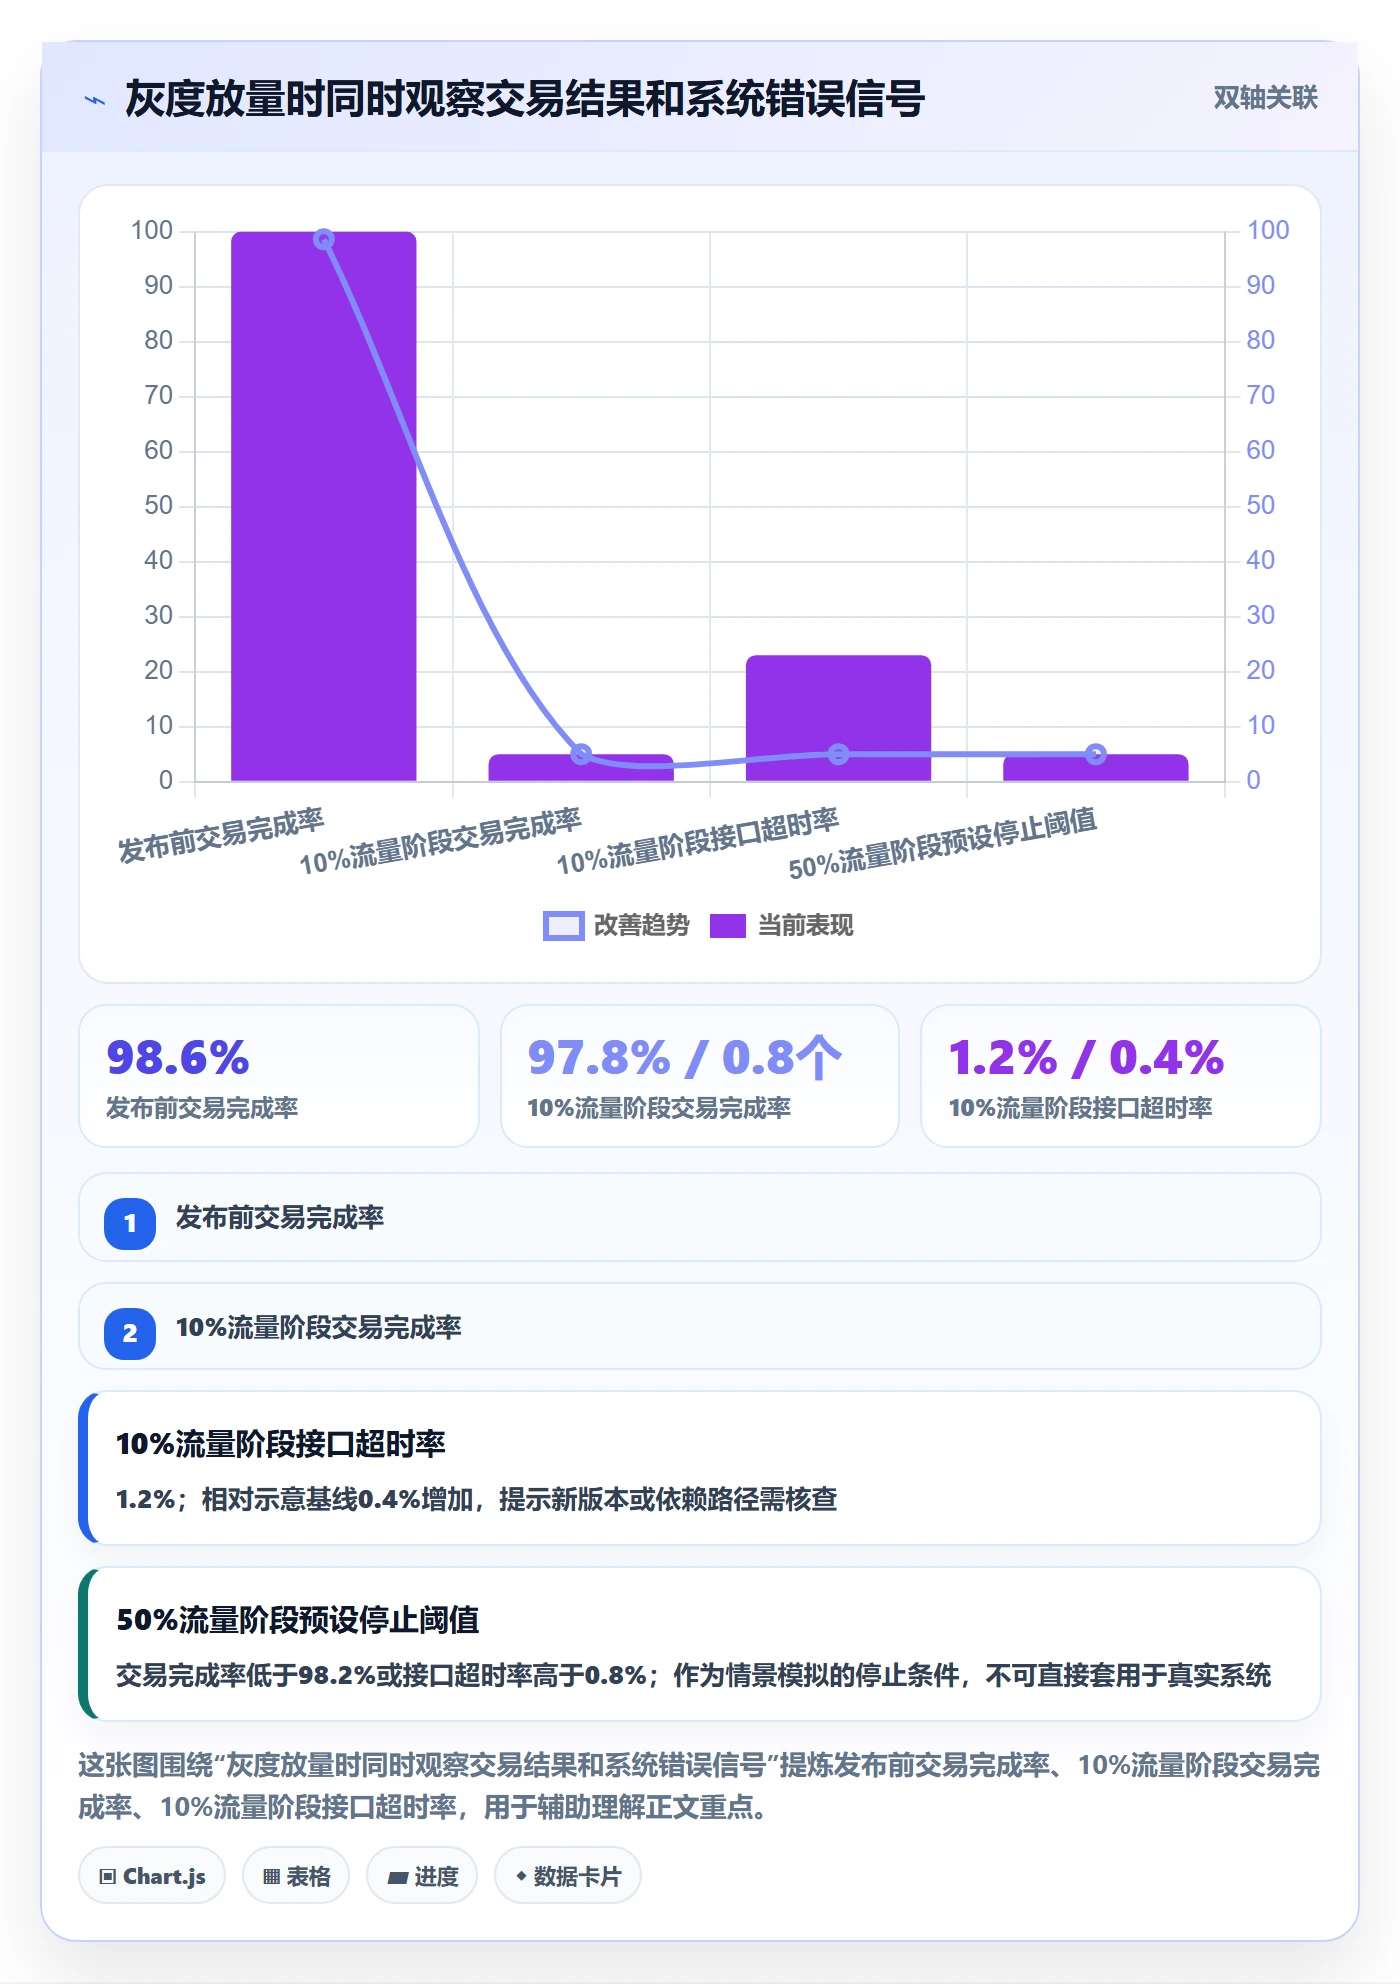Image resolution: width=1400 pixels, height=1984 pixels.
Task: Open the 发布前交易完成率 list row
Action: (x=700, y=1217)
